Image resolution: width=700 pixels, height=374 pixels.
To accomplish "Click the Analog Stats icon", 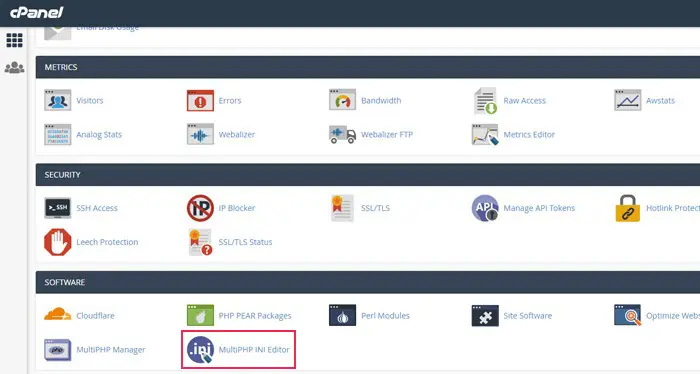I will pos(58,134).
